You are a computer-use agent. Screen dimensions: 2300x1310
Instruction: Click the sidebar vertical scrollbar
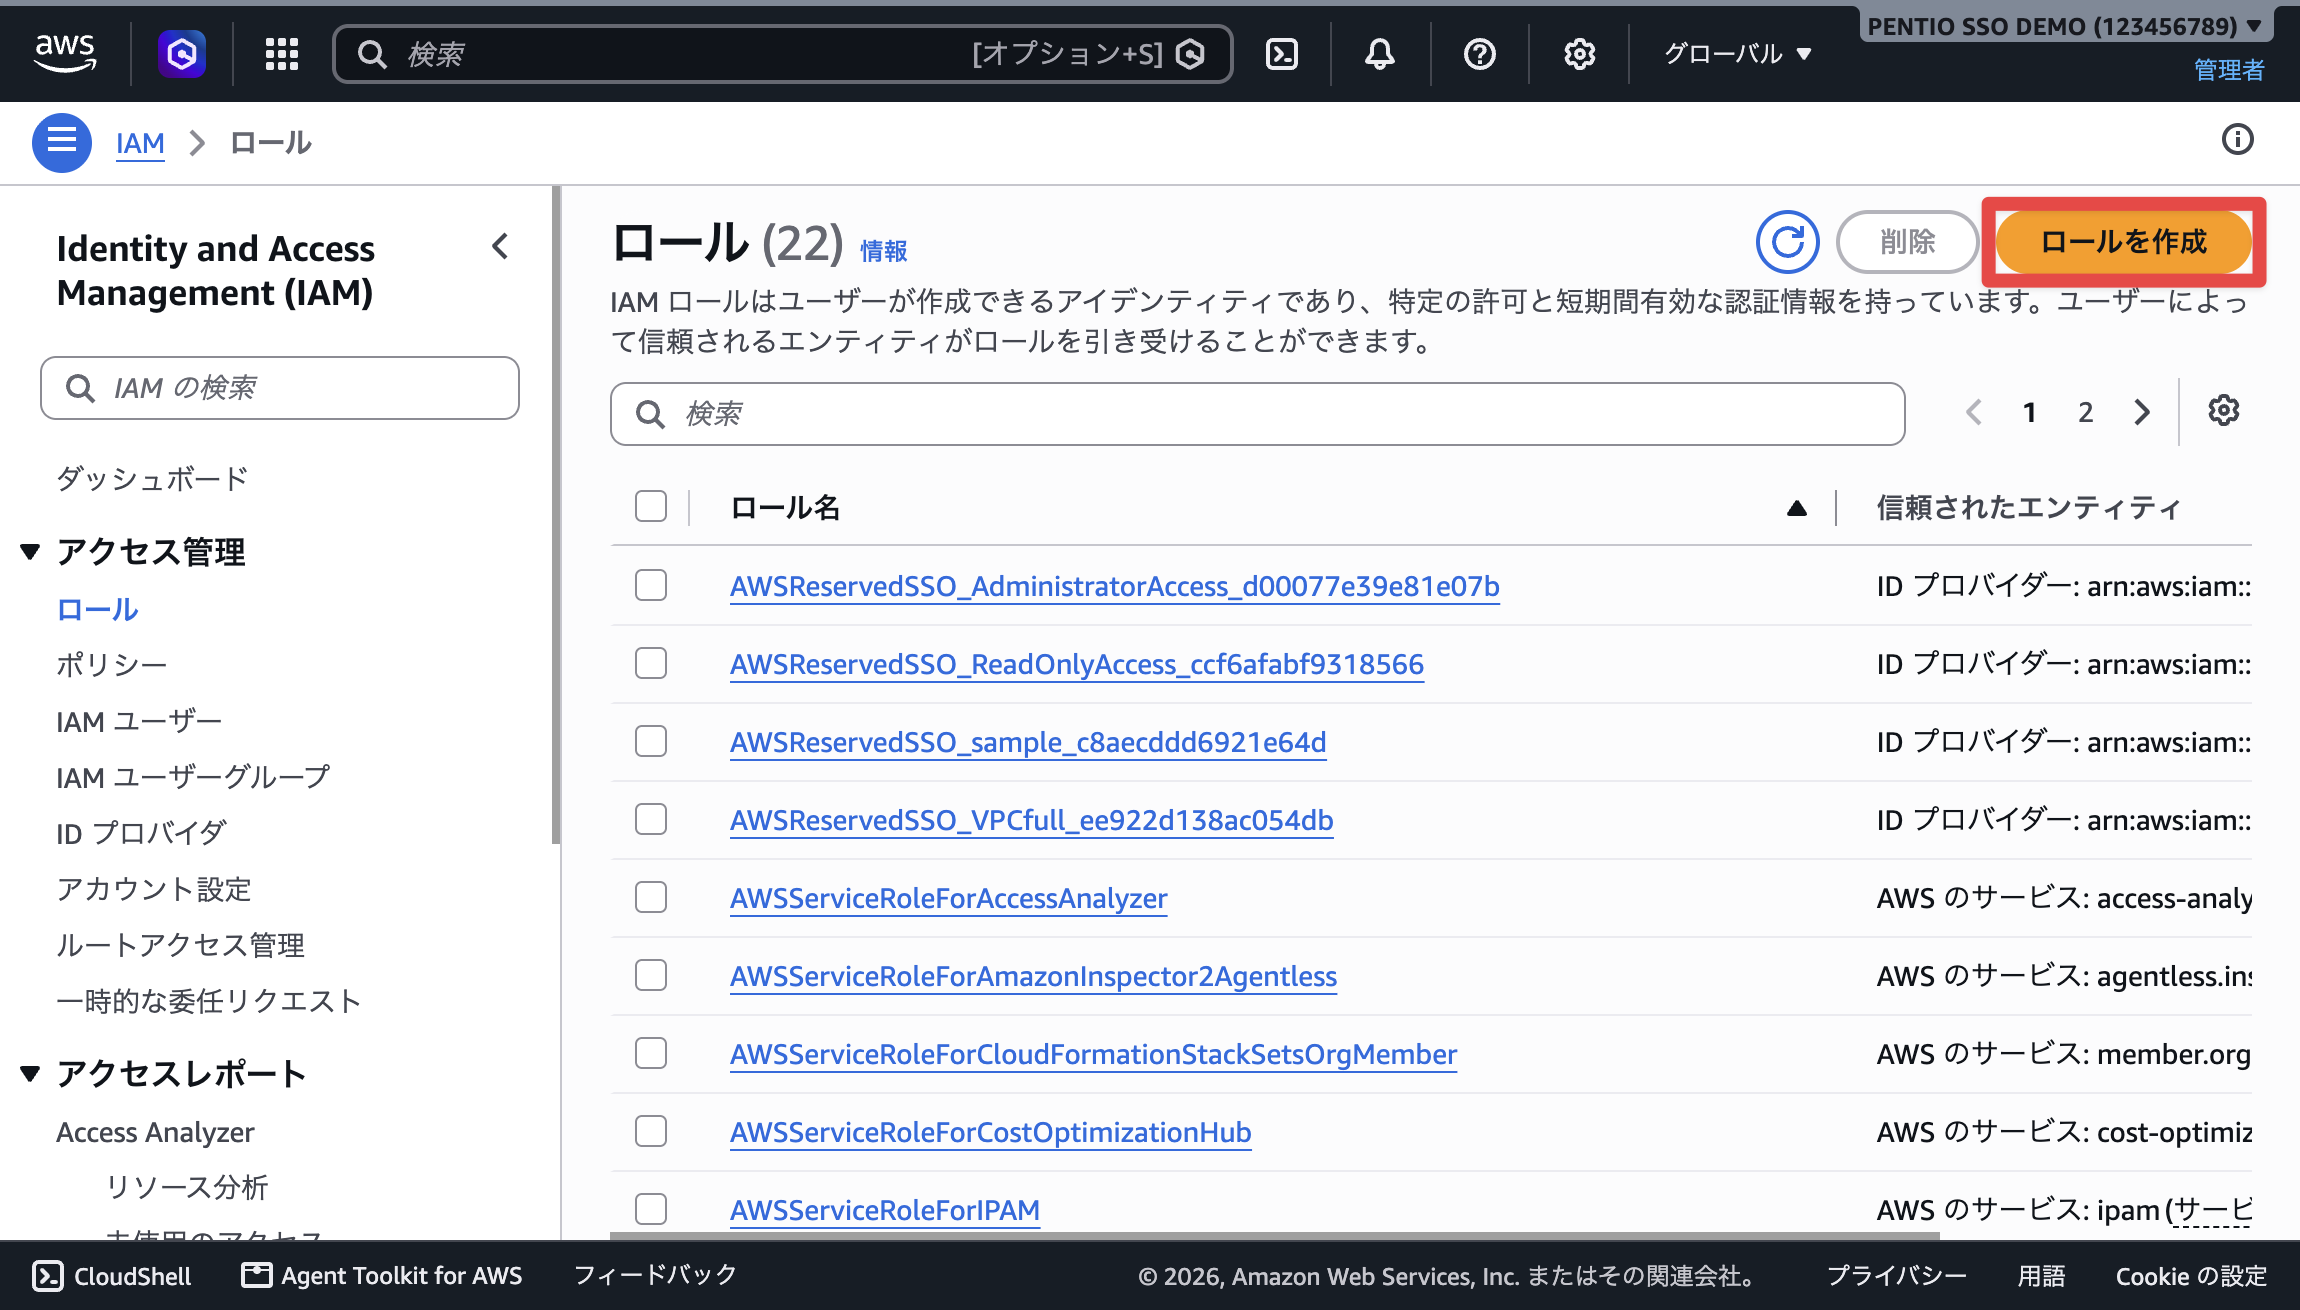[x=556, y=515]
